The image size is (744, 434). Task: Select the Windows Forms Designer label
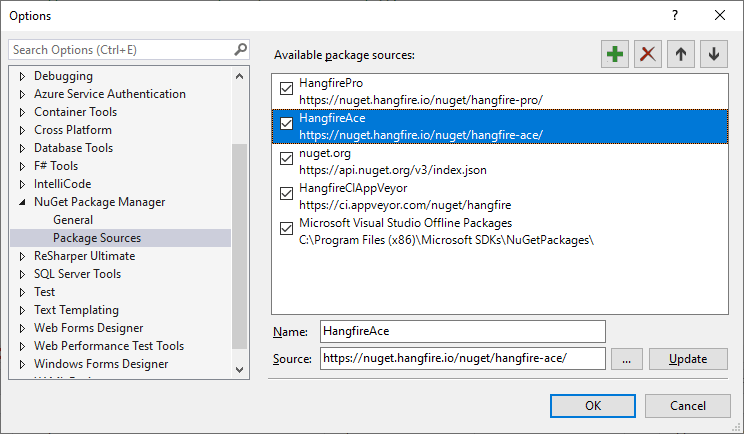tap(101, 364)
